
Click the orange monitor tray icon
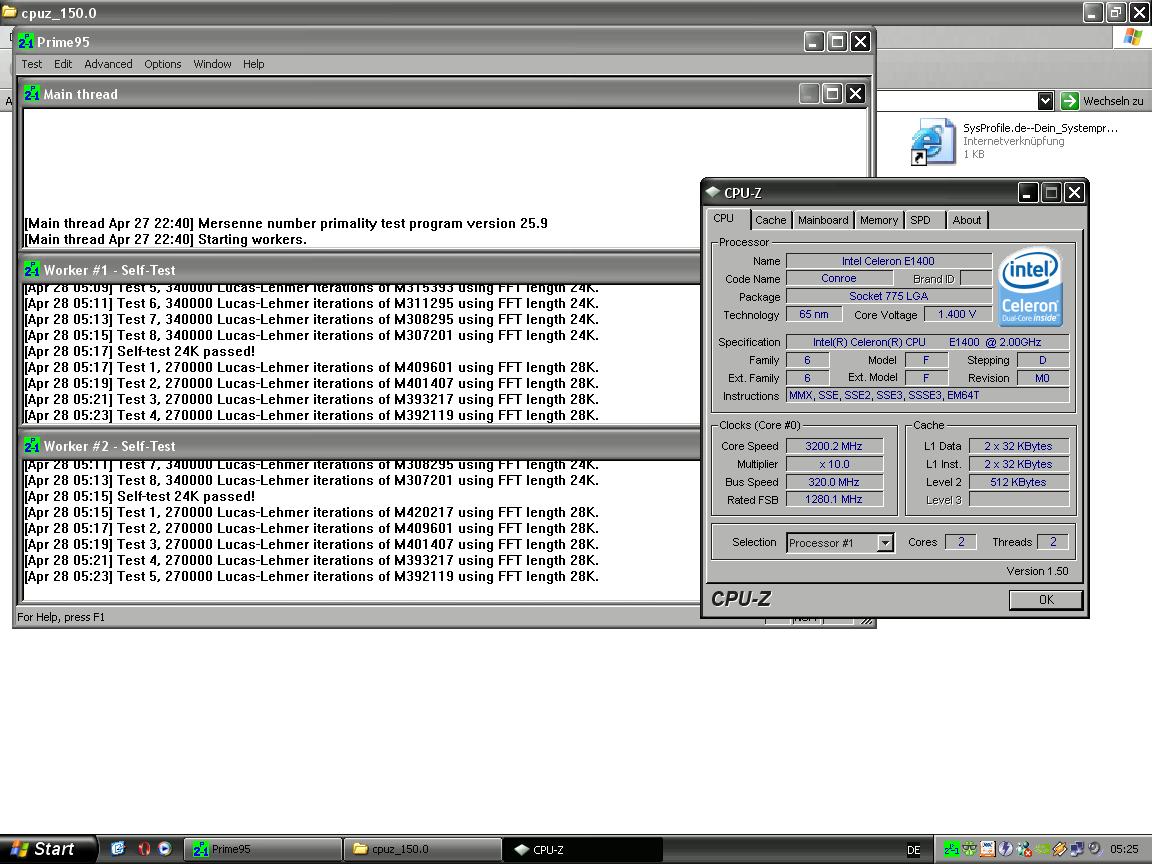point(987,849)
